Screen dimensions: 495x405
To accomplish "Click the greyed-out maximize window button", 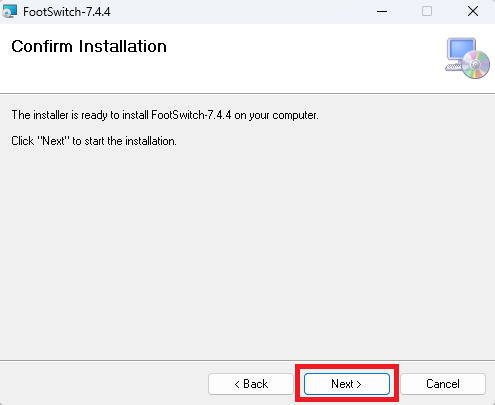I will pos(427,12).
